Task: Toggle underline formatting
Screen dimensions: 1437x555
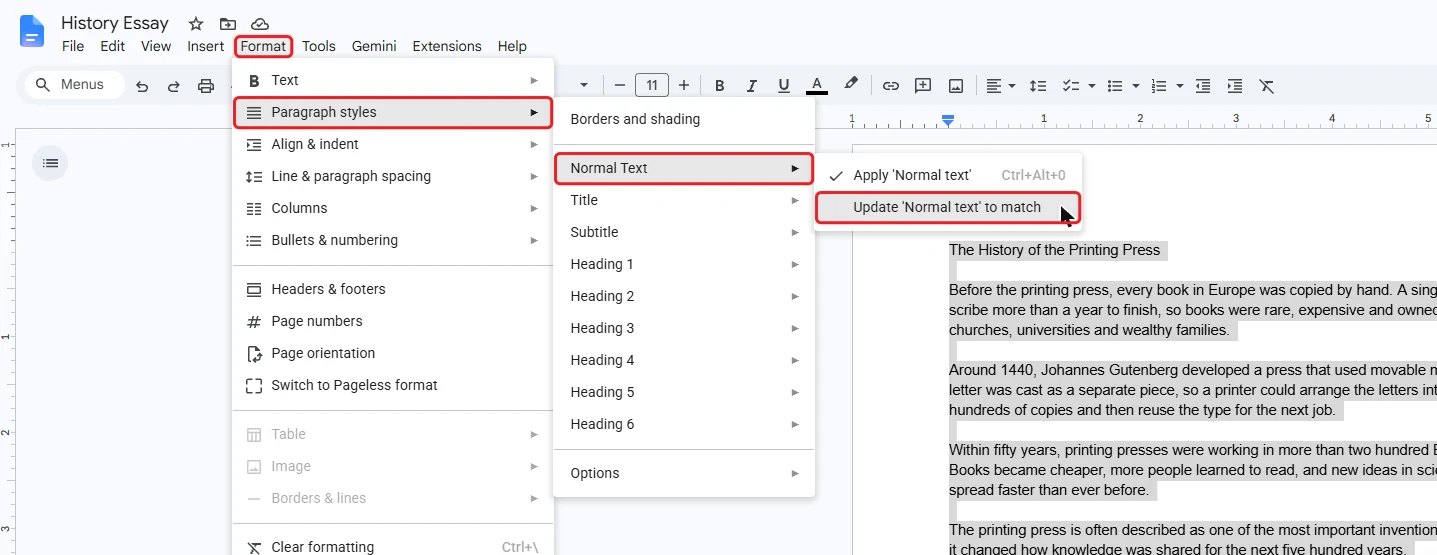Action: coord(784,86)
